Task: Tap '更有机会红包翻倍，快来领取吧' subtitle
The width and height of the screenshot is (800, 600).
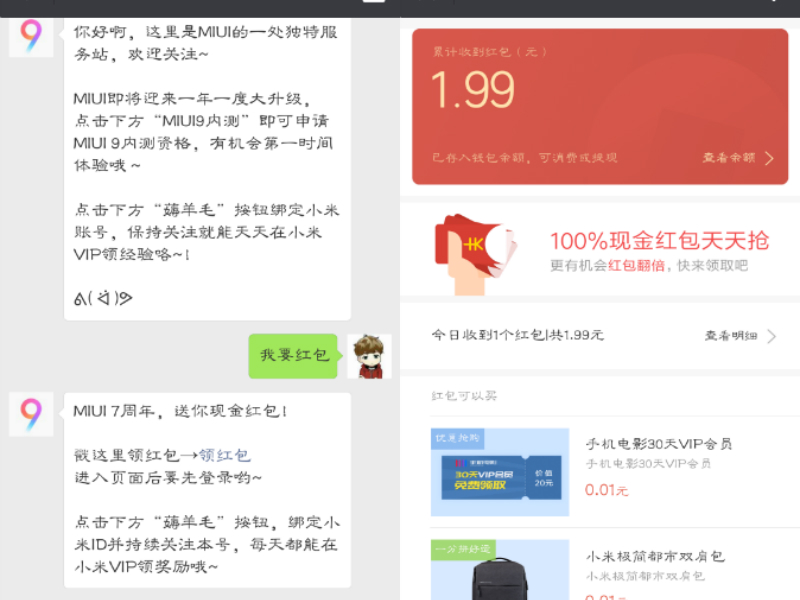Action: pyautogui.click(x=649, y=265)
